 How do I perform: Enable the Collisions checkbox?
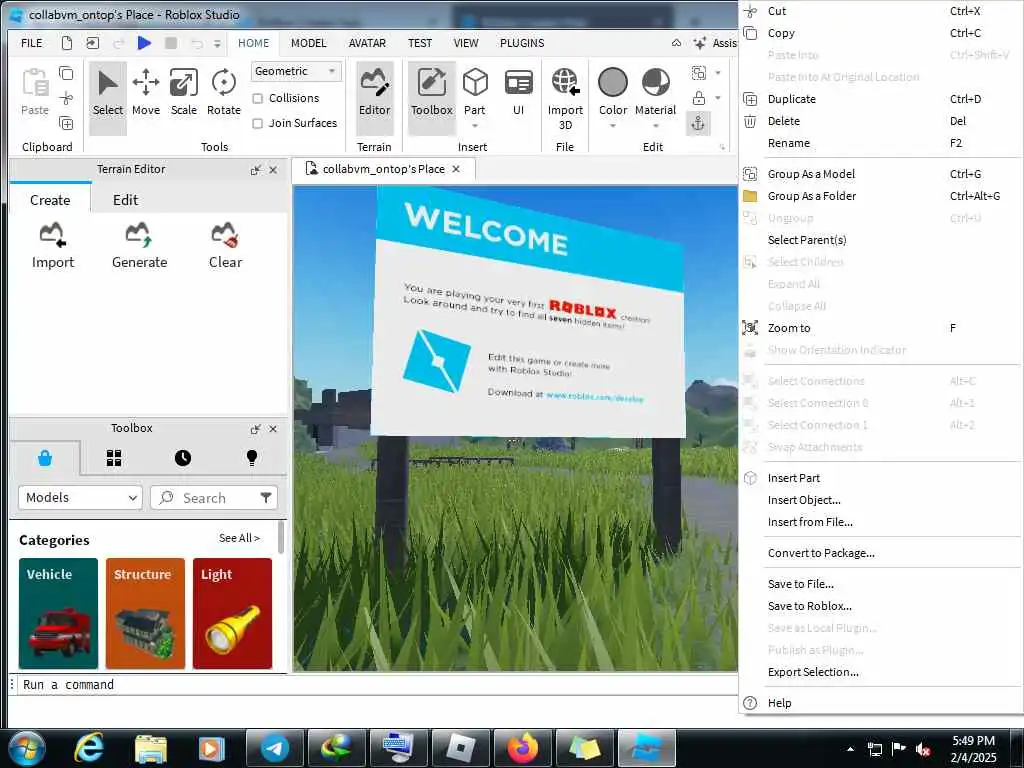click(258, 99)
